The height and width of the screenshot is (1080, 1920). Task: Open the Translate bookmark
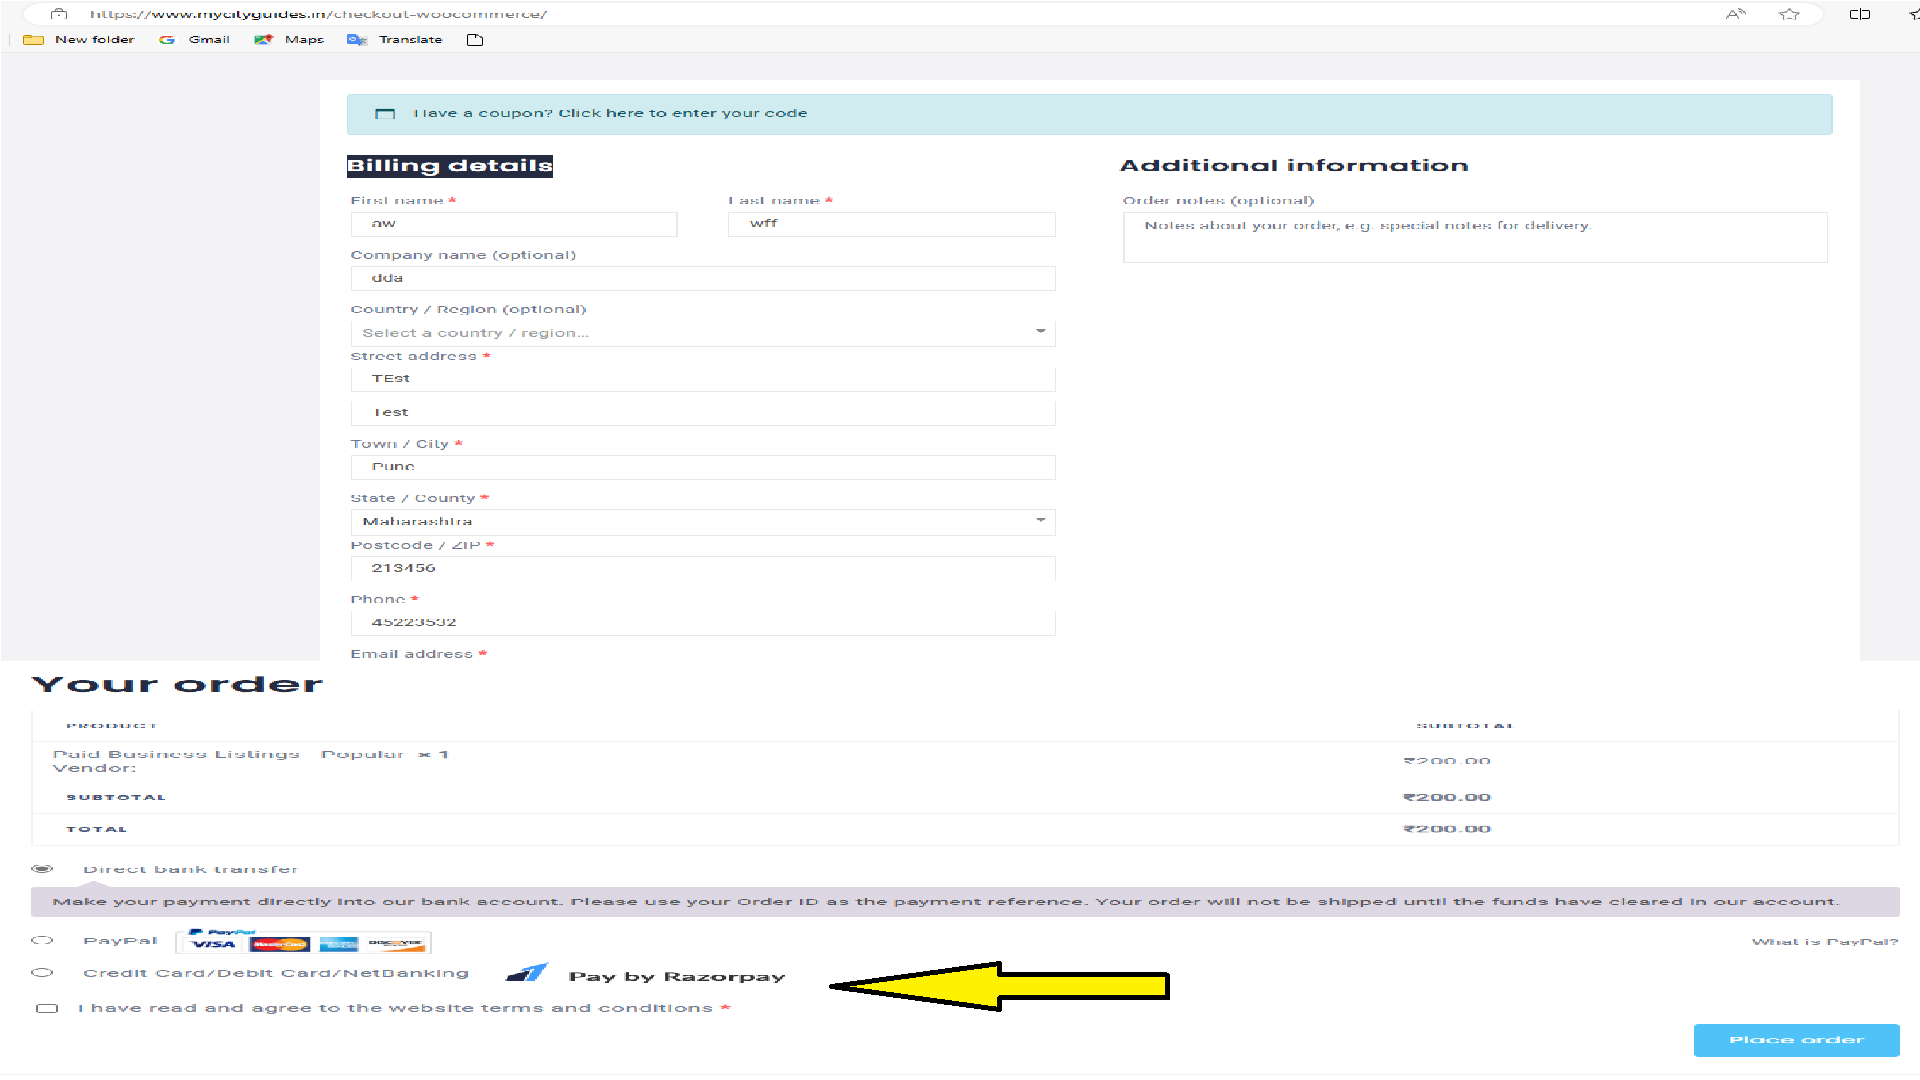tap(395, 40)
